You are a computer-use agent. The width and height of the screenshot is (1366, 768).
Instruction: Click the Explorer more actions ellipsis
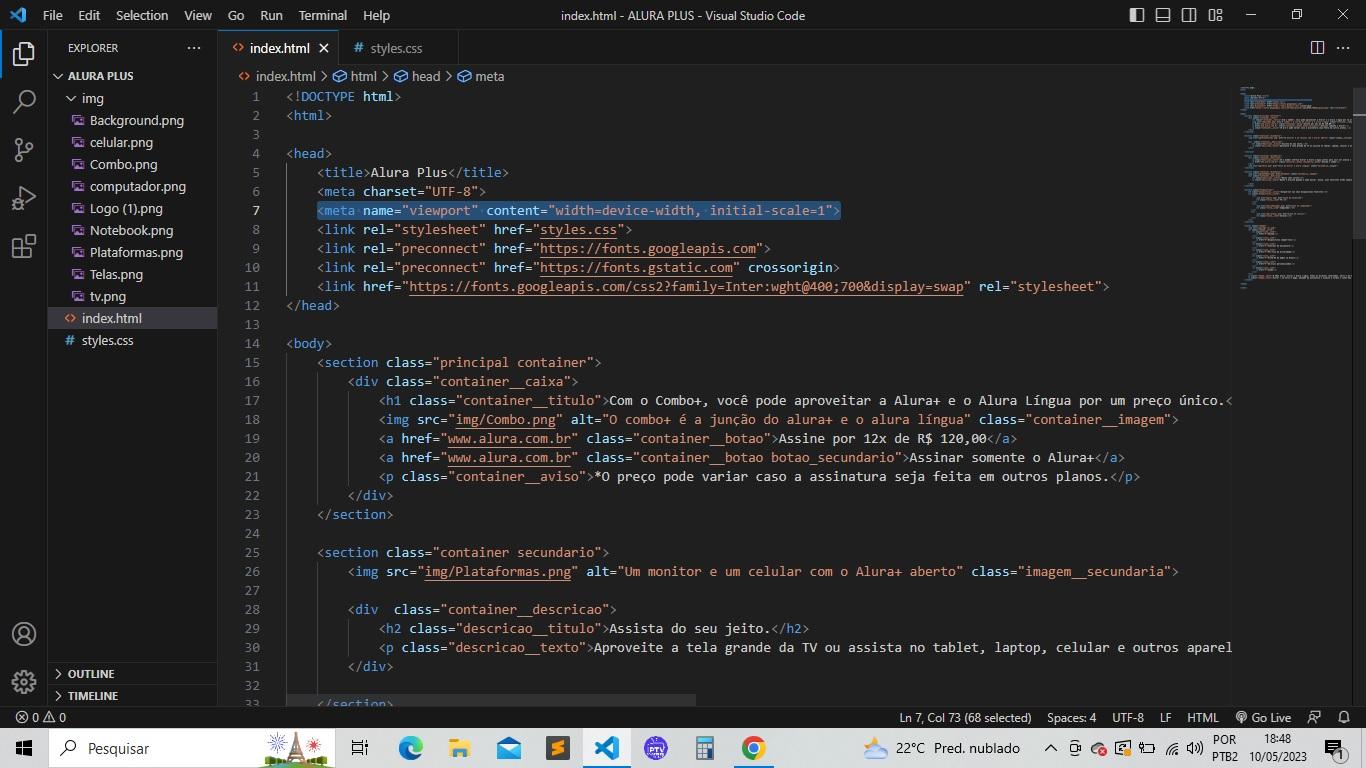coord(193,48)
